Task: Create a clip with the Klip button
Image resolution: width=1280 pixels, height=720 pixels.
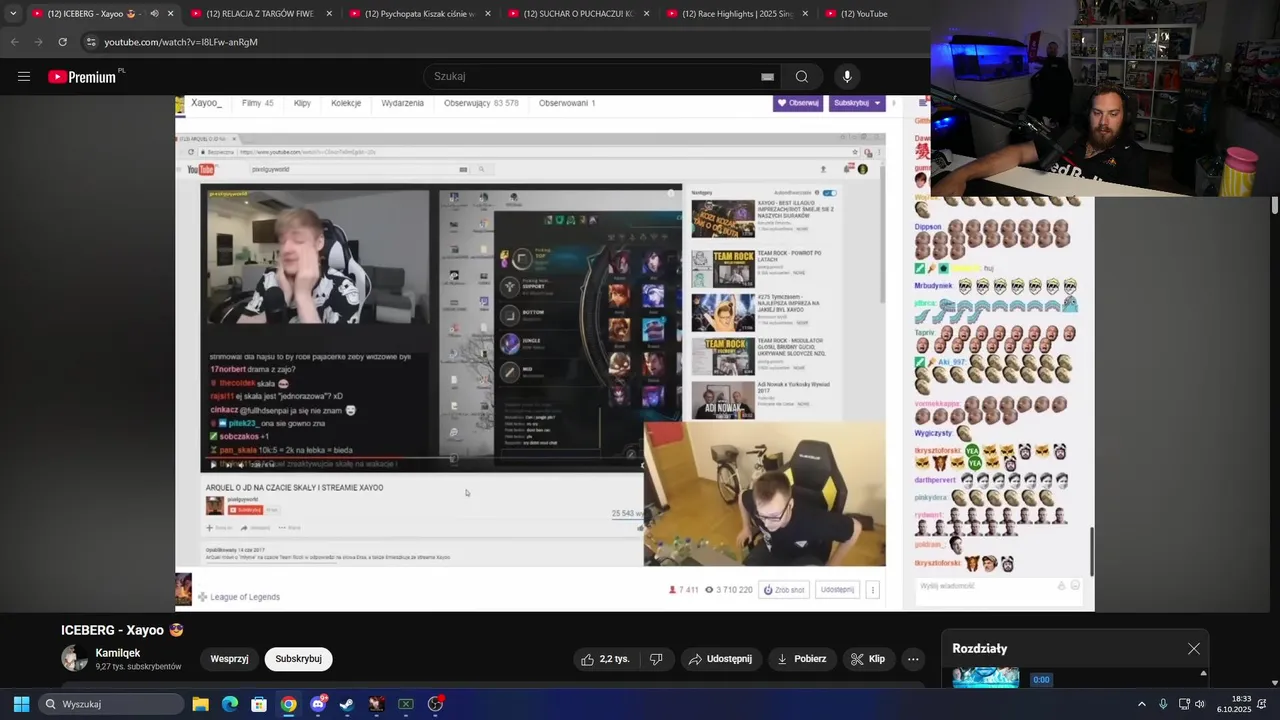Action: (x=868, y=659)
